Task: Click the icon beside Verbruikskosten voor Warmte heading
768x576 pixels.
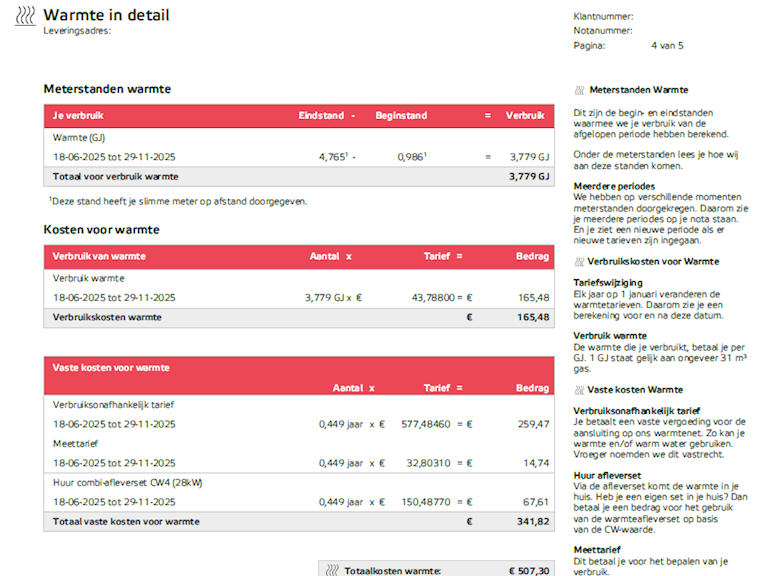Action: tap(579, 262)
